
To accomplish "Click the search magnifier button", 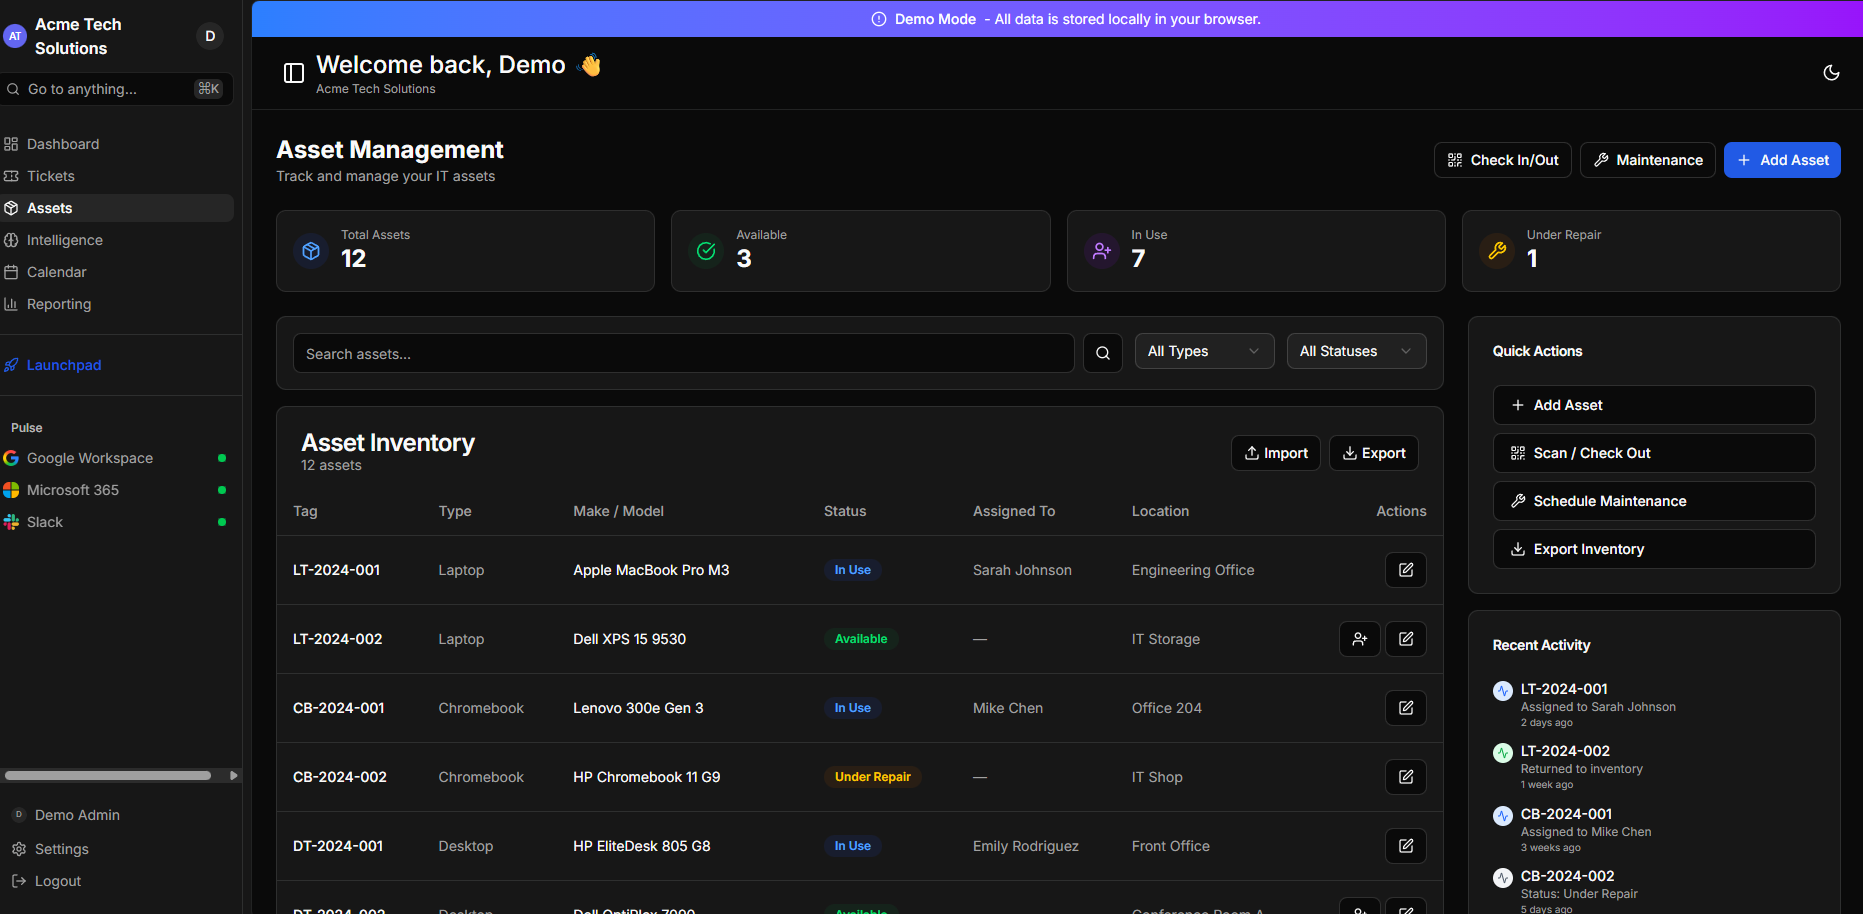I will [x=1103, y=353].
